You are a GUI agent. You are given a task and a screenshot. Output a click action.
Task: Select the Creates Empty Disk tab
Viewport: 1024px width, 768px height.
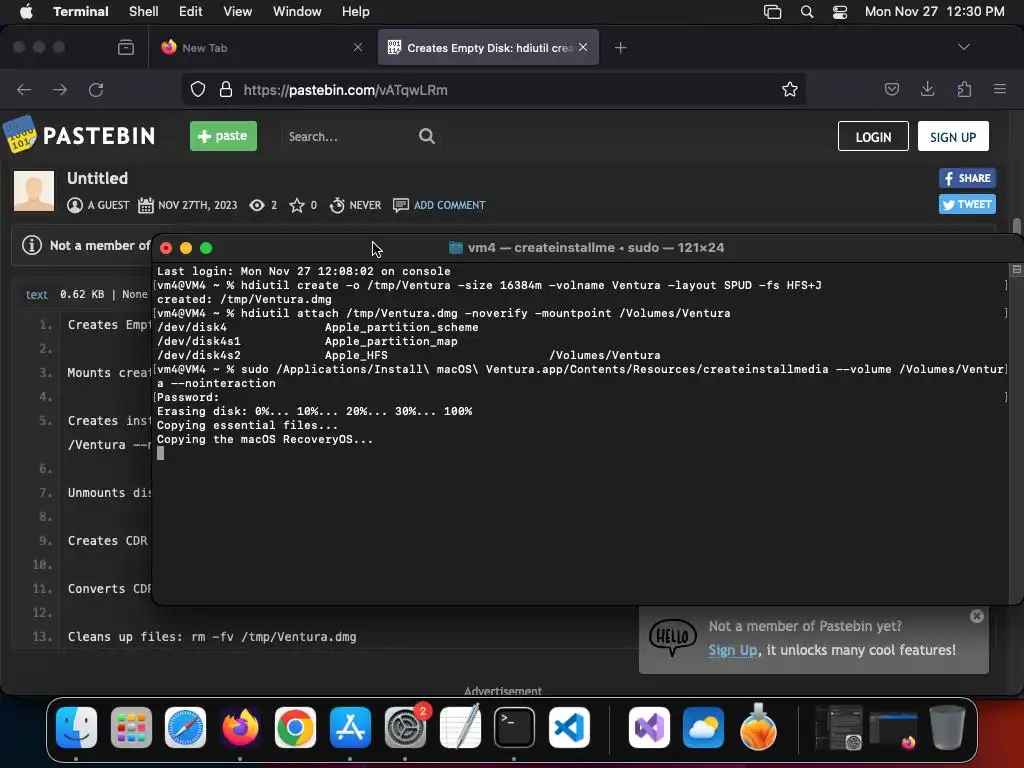(x=488, y=48)
